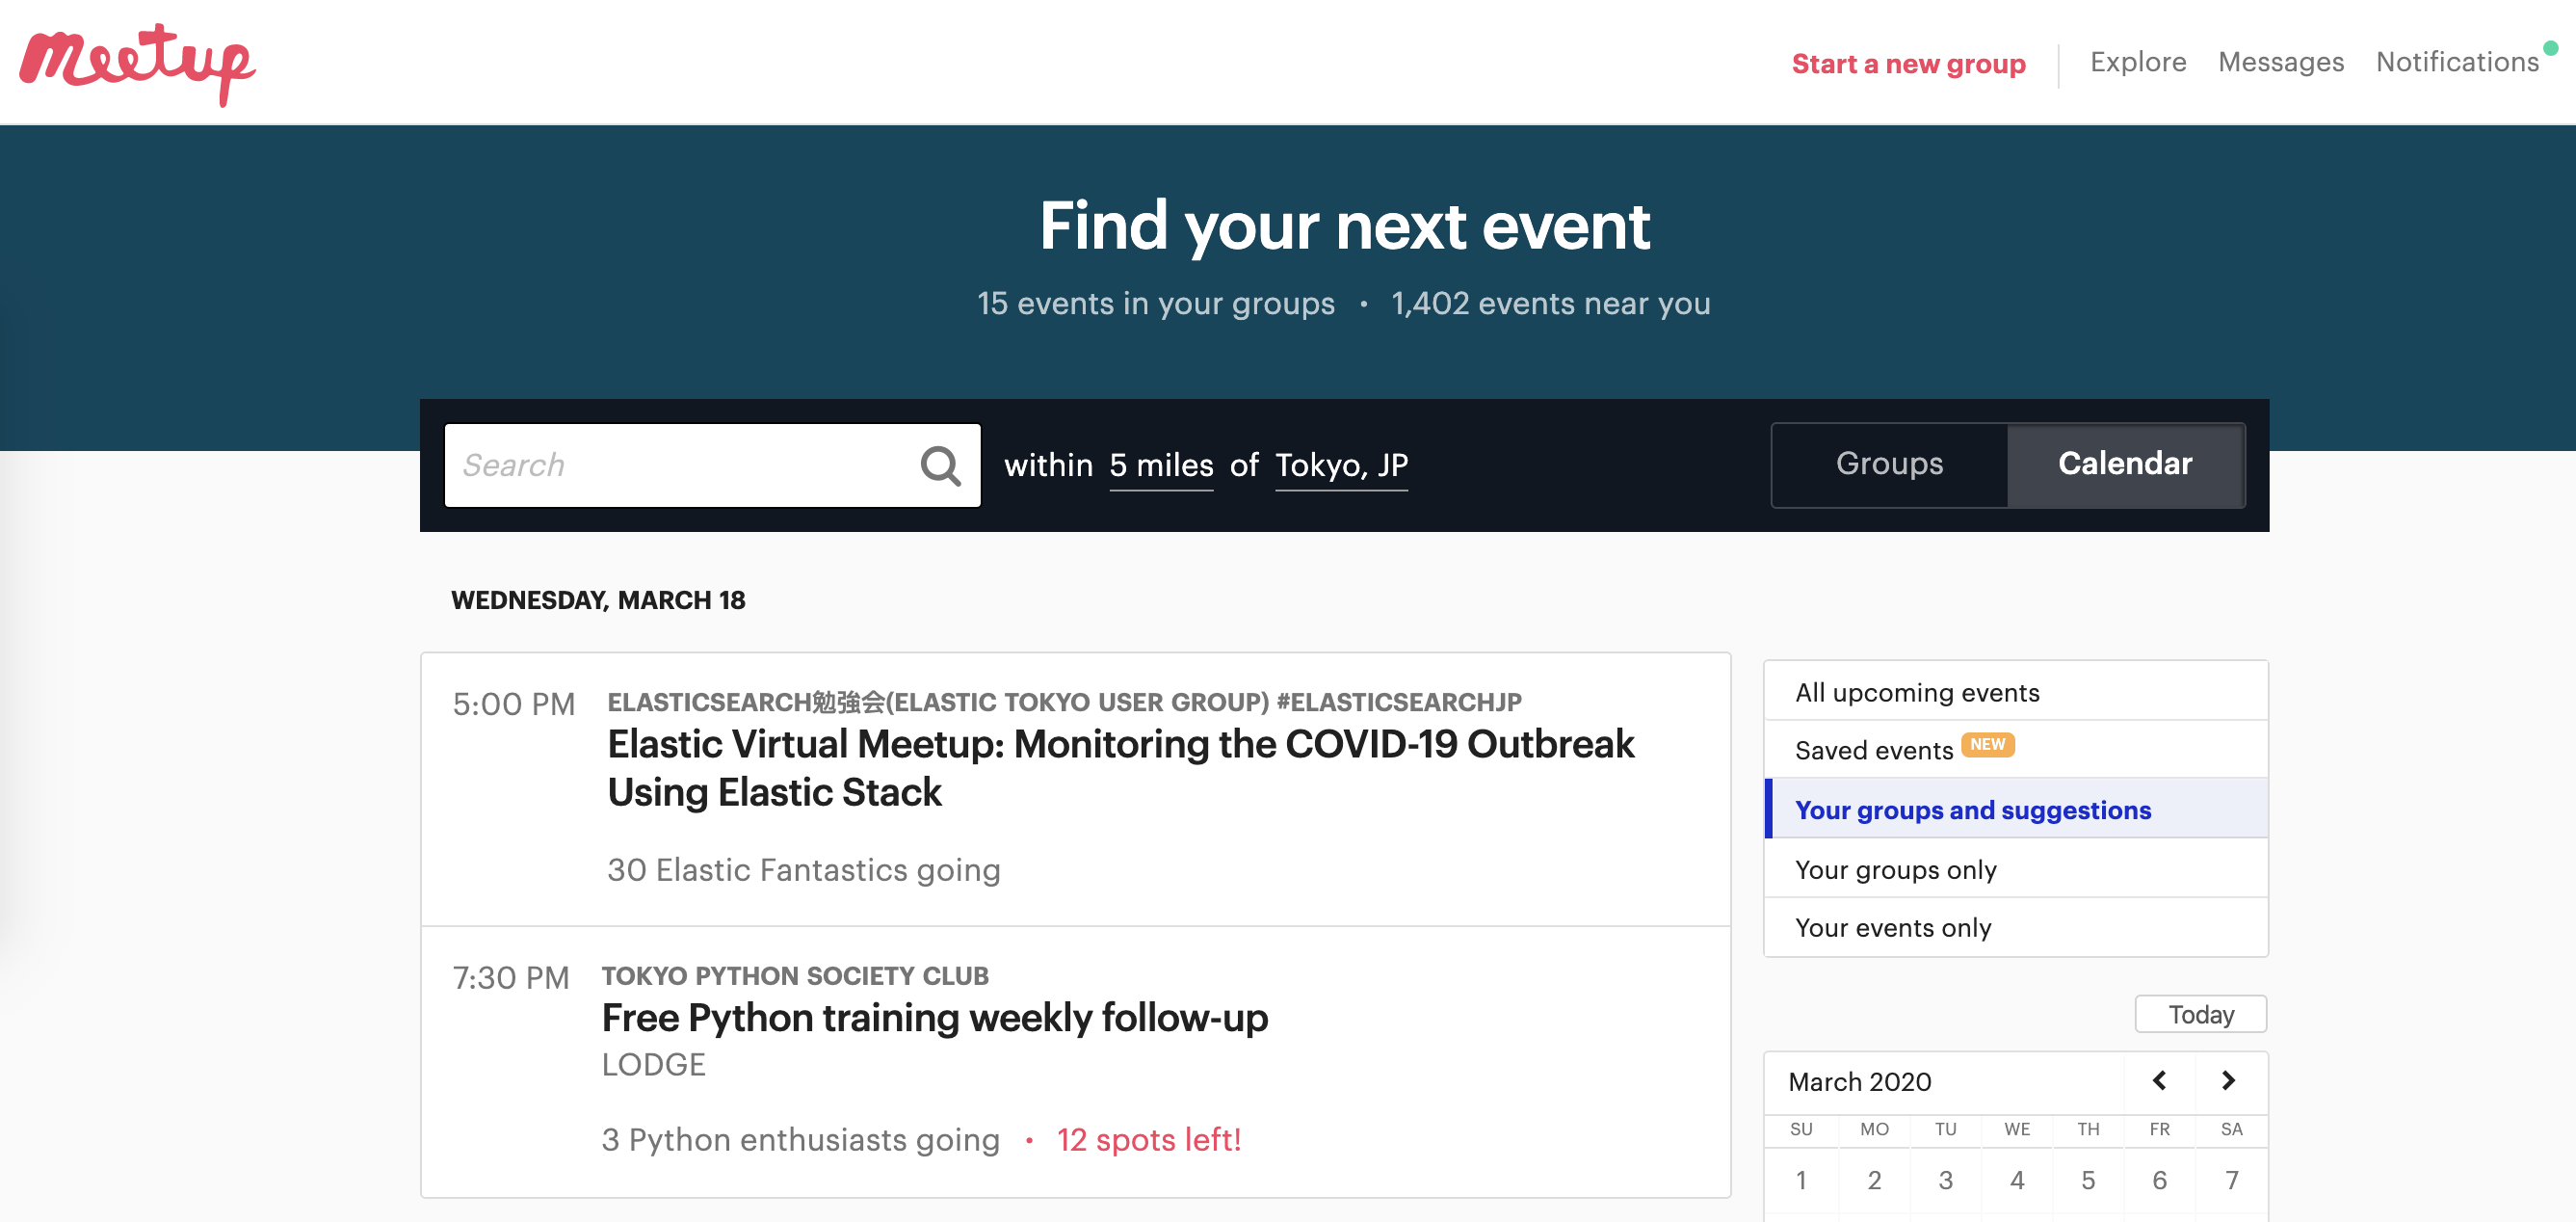
Task: Click the Meetup logo
Action: (x=137, y=64)
